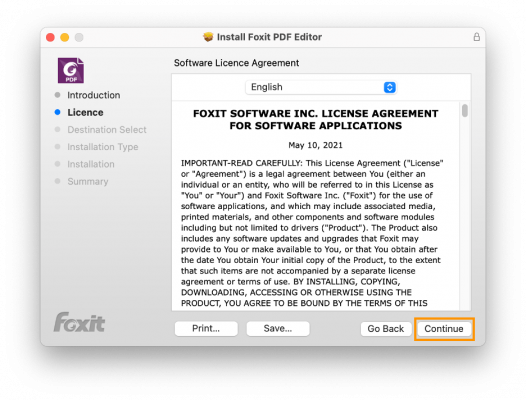The height and width of the screenshot is (400, 526).
Task: Click inside the license agreement text area
Action: (315, 206)
